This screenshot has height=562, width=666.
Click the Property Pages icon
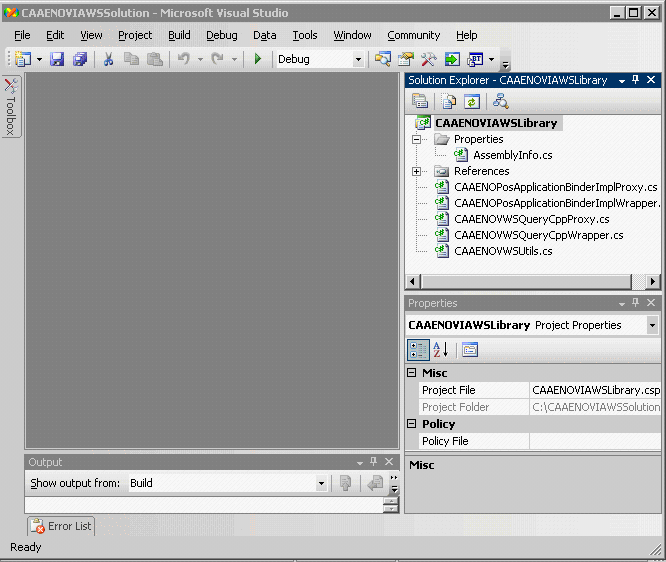pyautogui.click(x=470, y=350)
